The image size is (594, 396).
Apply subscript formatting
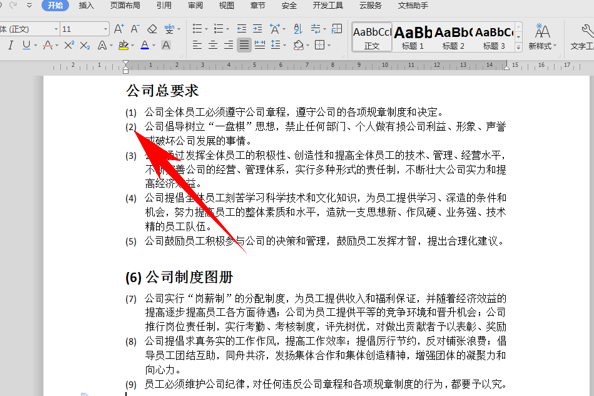click(x=85, y=45)
